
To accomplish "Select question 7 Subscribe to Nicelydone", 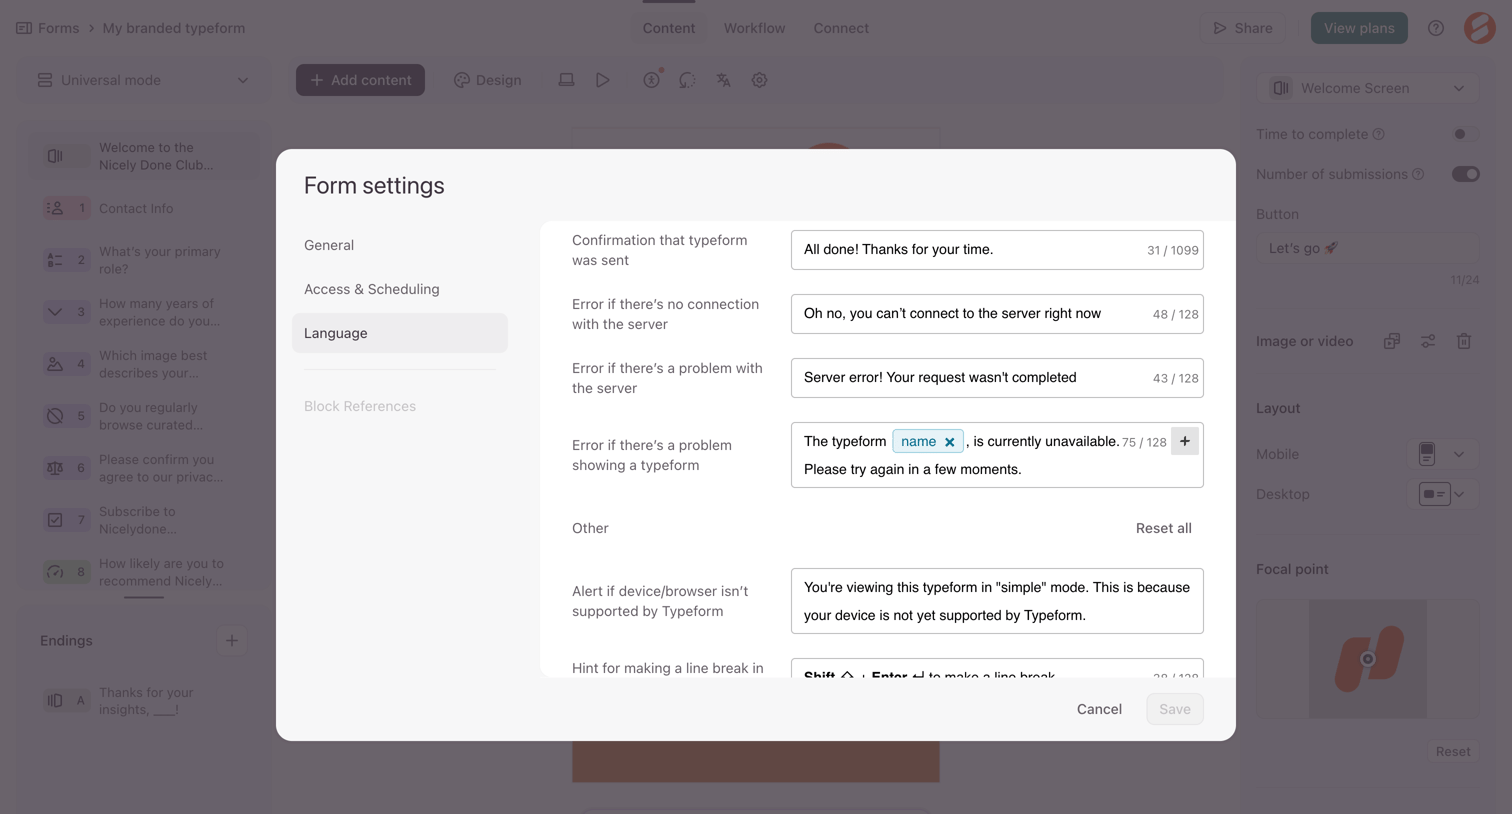I will click(x=144, y=520).
